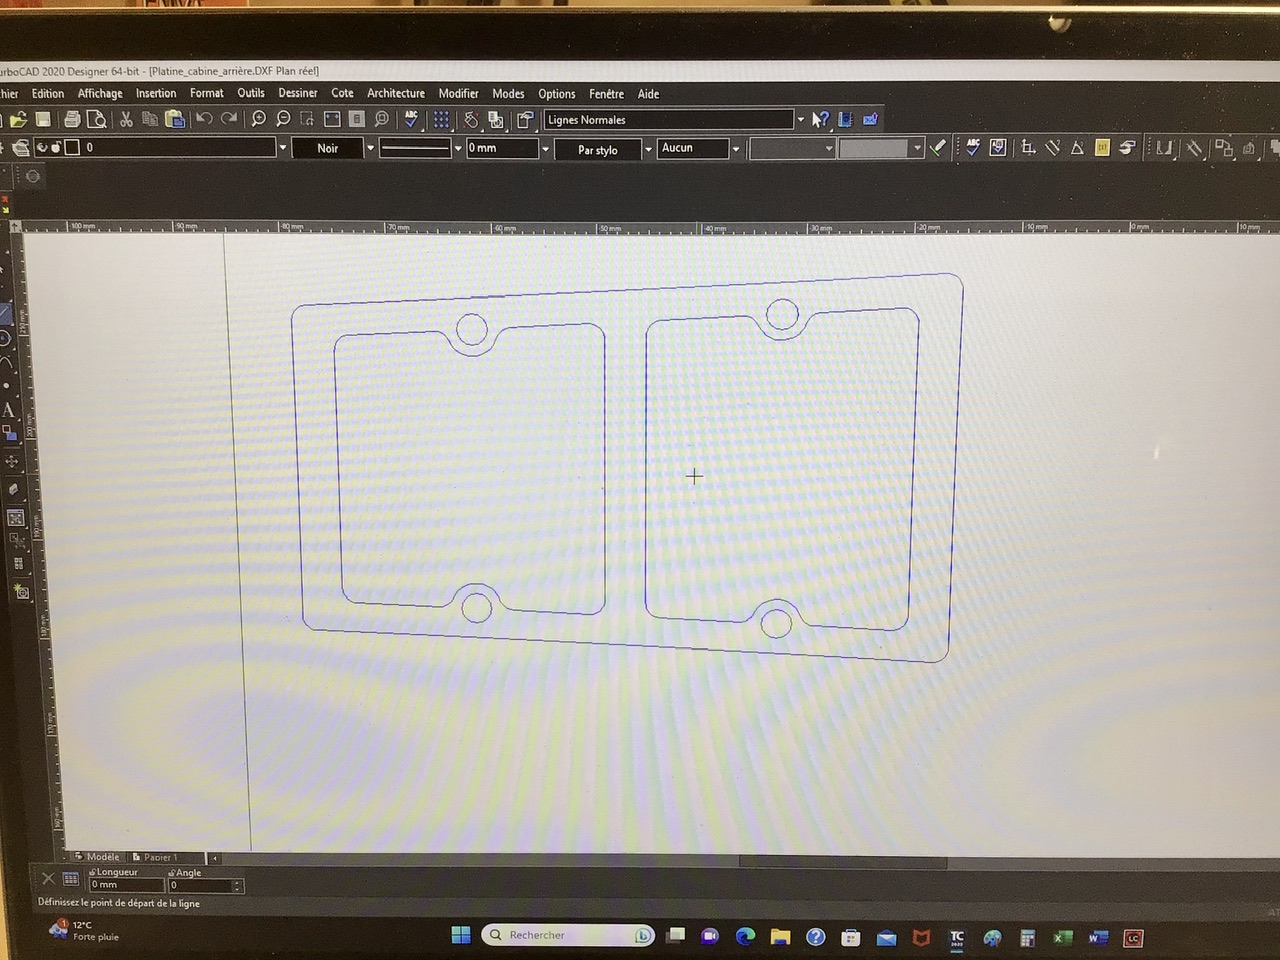Click the Windows Start button
This screenshot has height=960, width=1280.
click(x=461, y=935)
